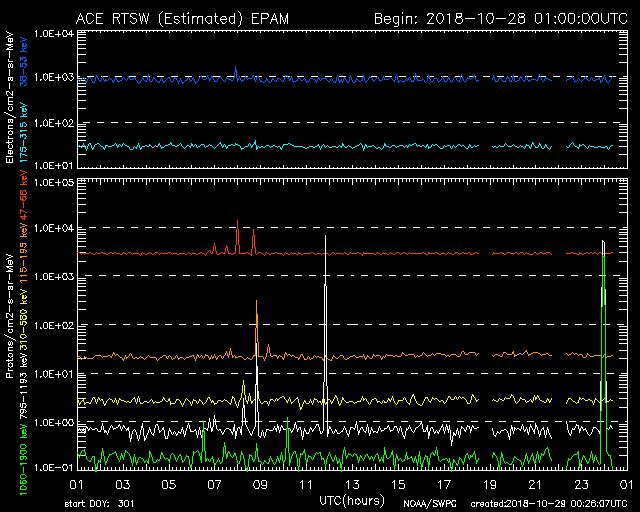640x512 pixels.
Task: Click the hour 13 tick on the time axis
Action: pos(351,483)
